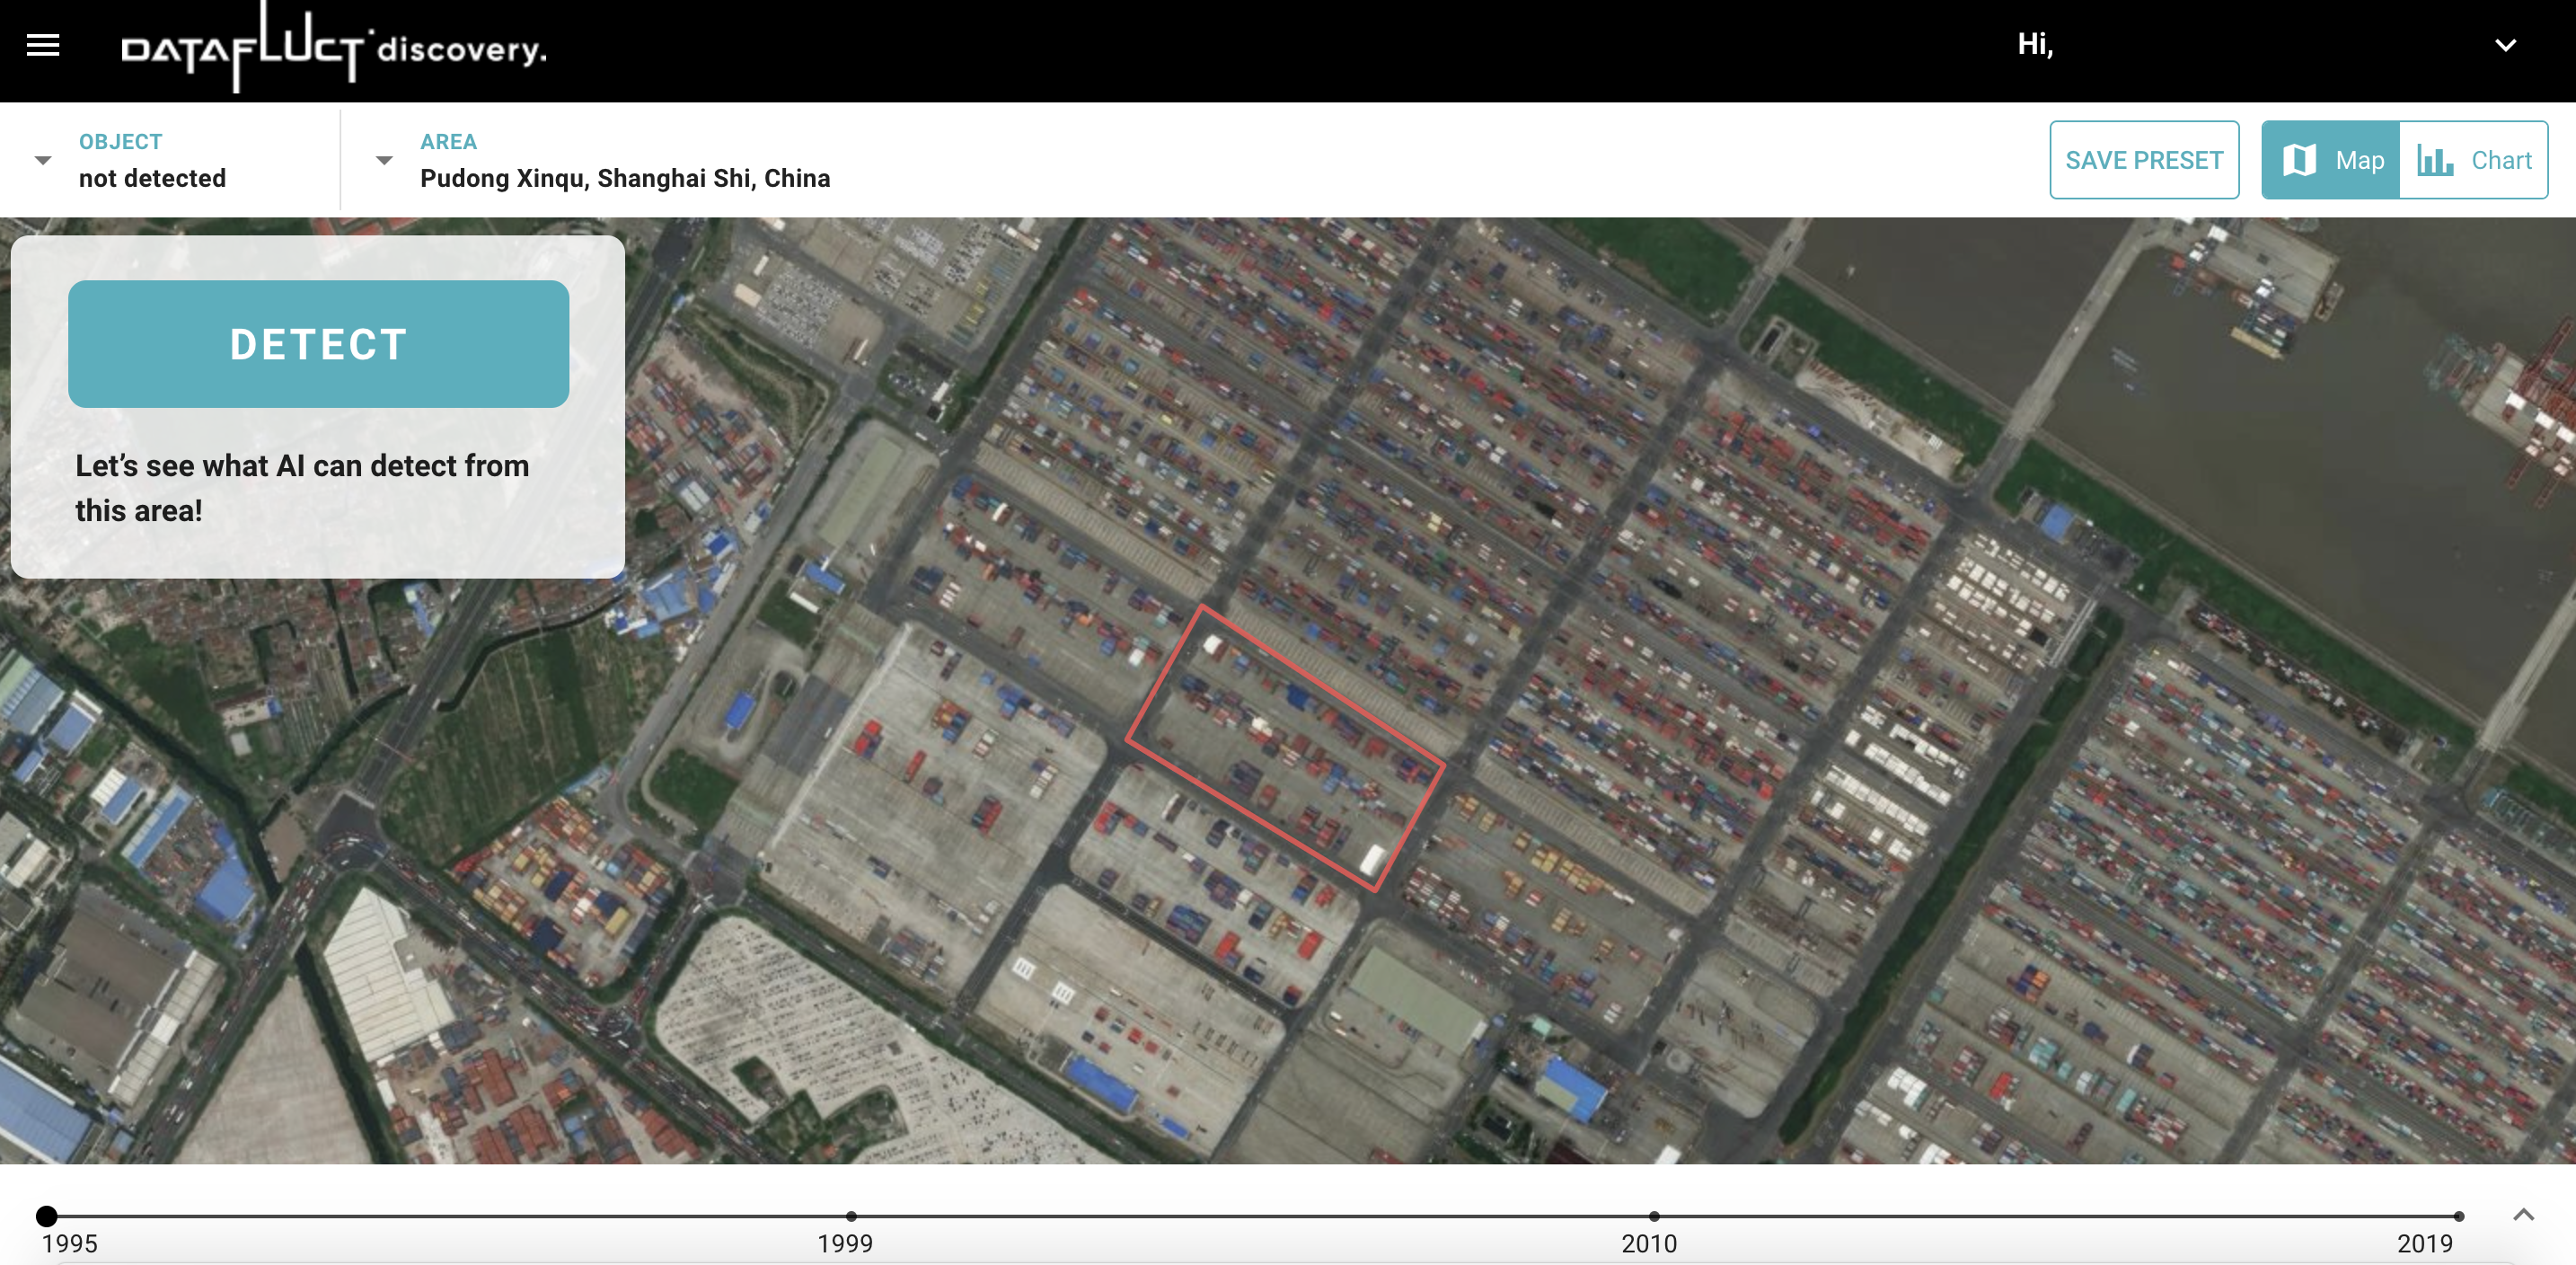
Task: Click the 1999 year label
Action: coord(845,1243)
